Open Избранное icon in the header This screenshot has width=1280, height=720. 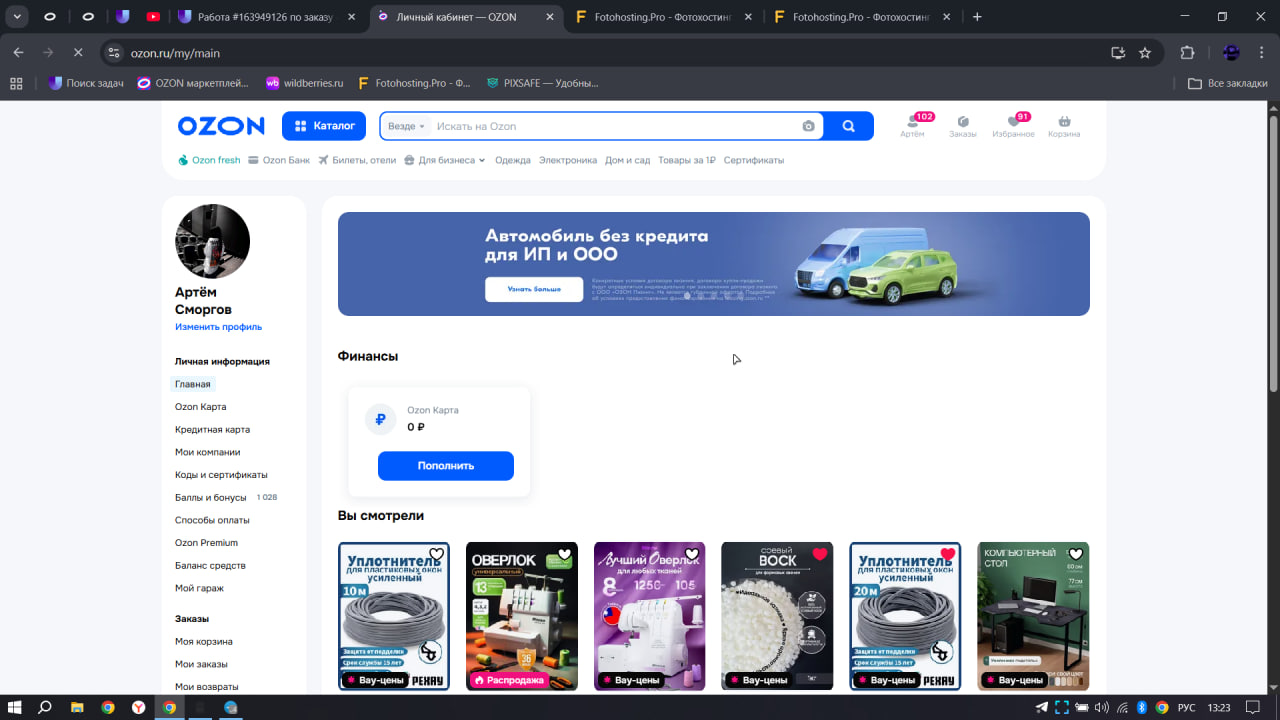(1013, 126)
